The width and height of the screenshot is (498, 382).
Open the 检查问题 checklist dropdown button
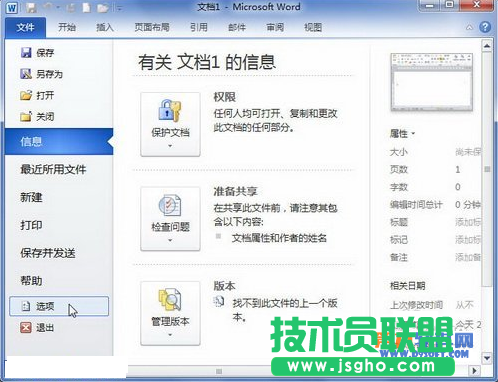pos(170,219)
